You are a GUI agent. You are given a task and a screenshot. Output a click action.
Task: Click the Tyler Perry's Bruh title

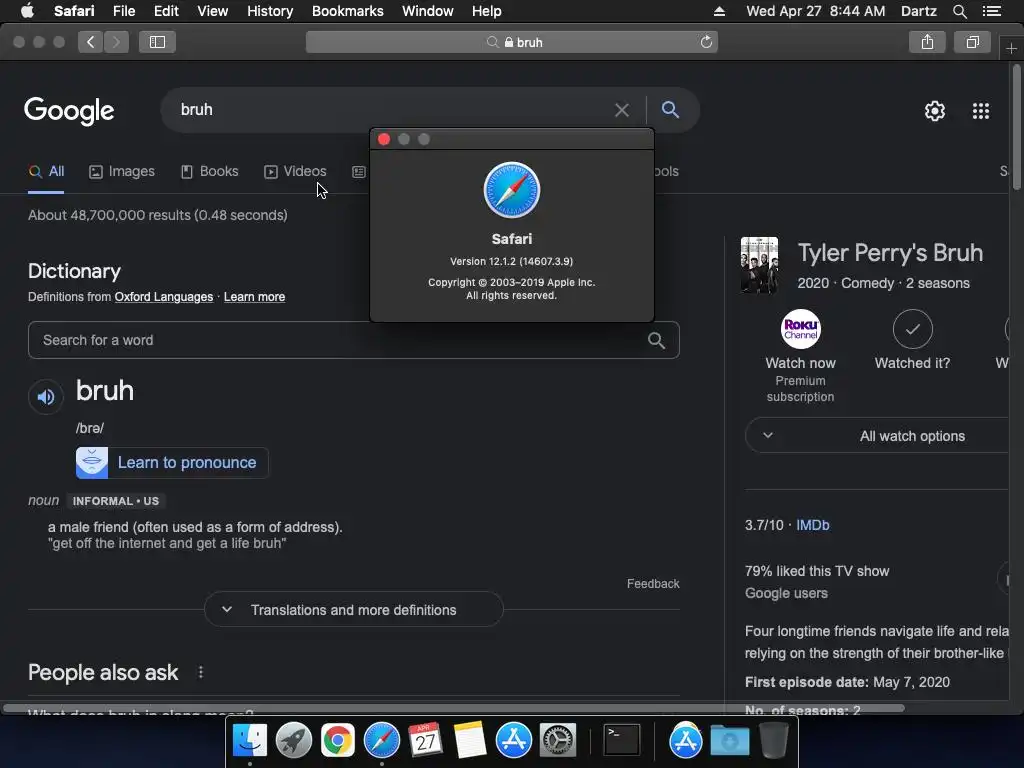point(890,253)
